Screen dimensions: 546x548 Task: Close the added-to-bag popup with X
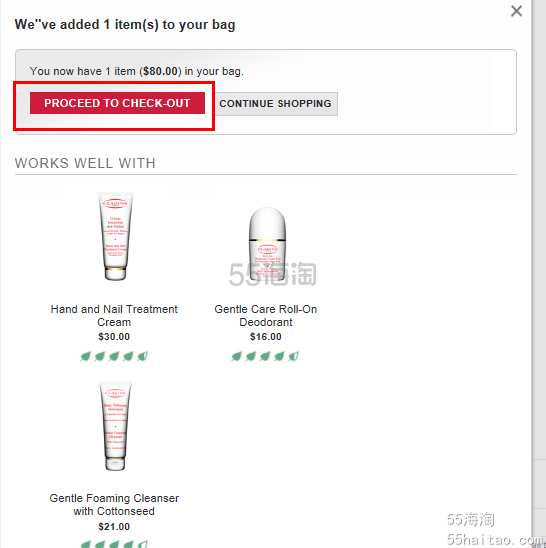[516, 11]
